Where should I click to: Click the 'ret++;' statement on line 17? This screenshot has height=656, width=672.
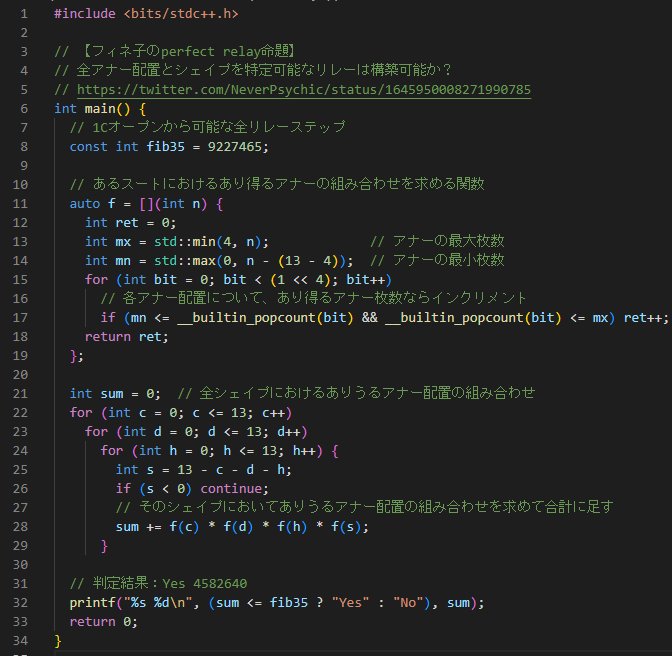(x=646, y=318)
